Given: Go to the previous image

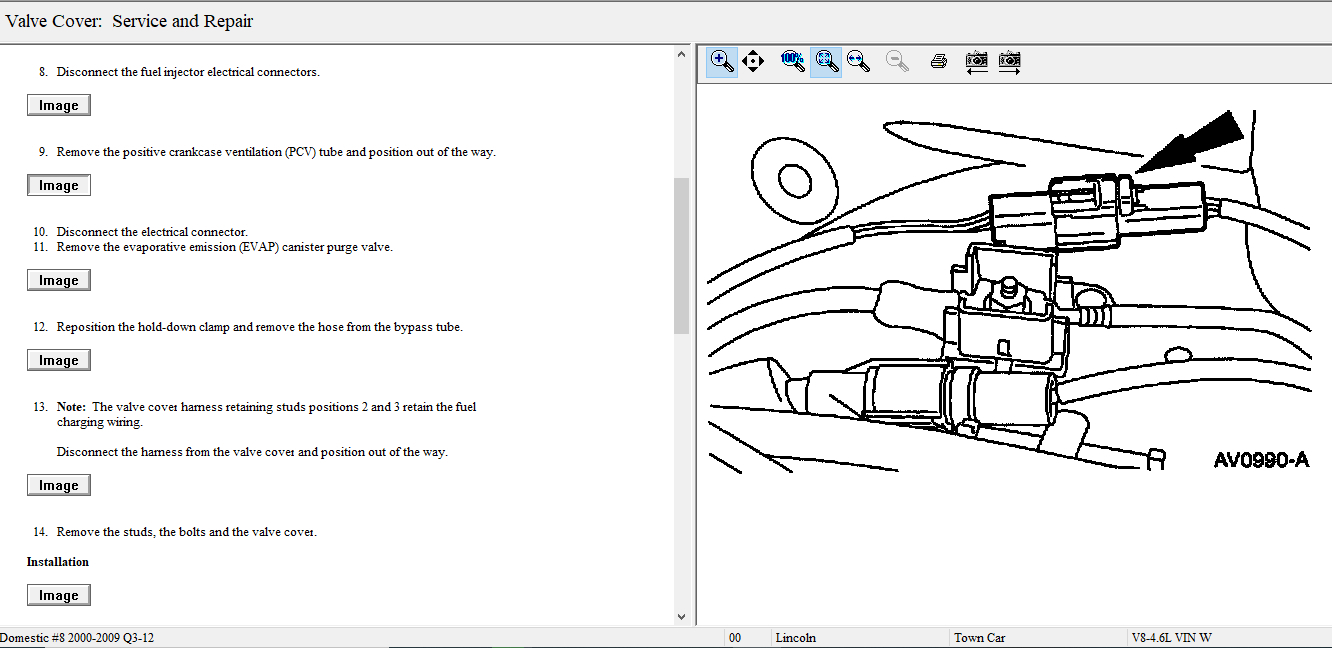Looking at the screenshot, I should coord(977,61).
